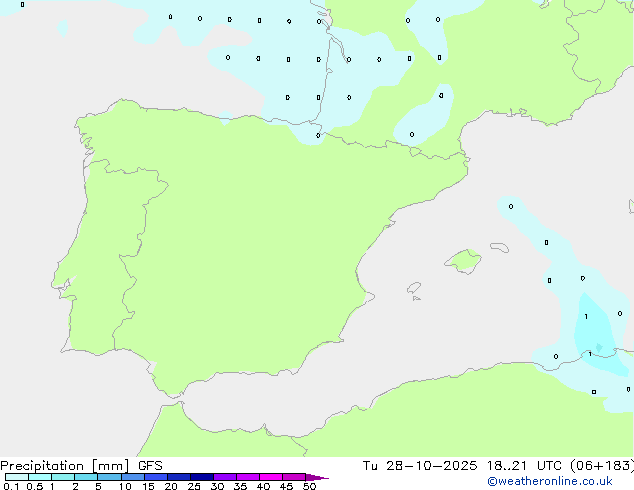The width and height of the screenshot is (634, 490).
Task: Click the '10' legend scale label
Action: pyautogui.click(x=125, y=486)
